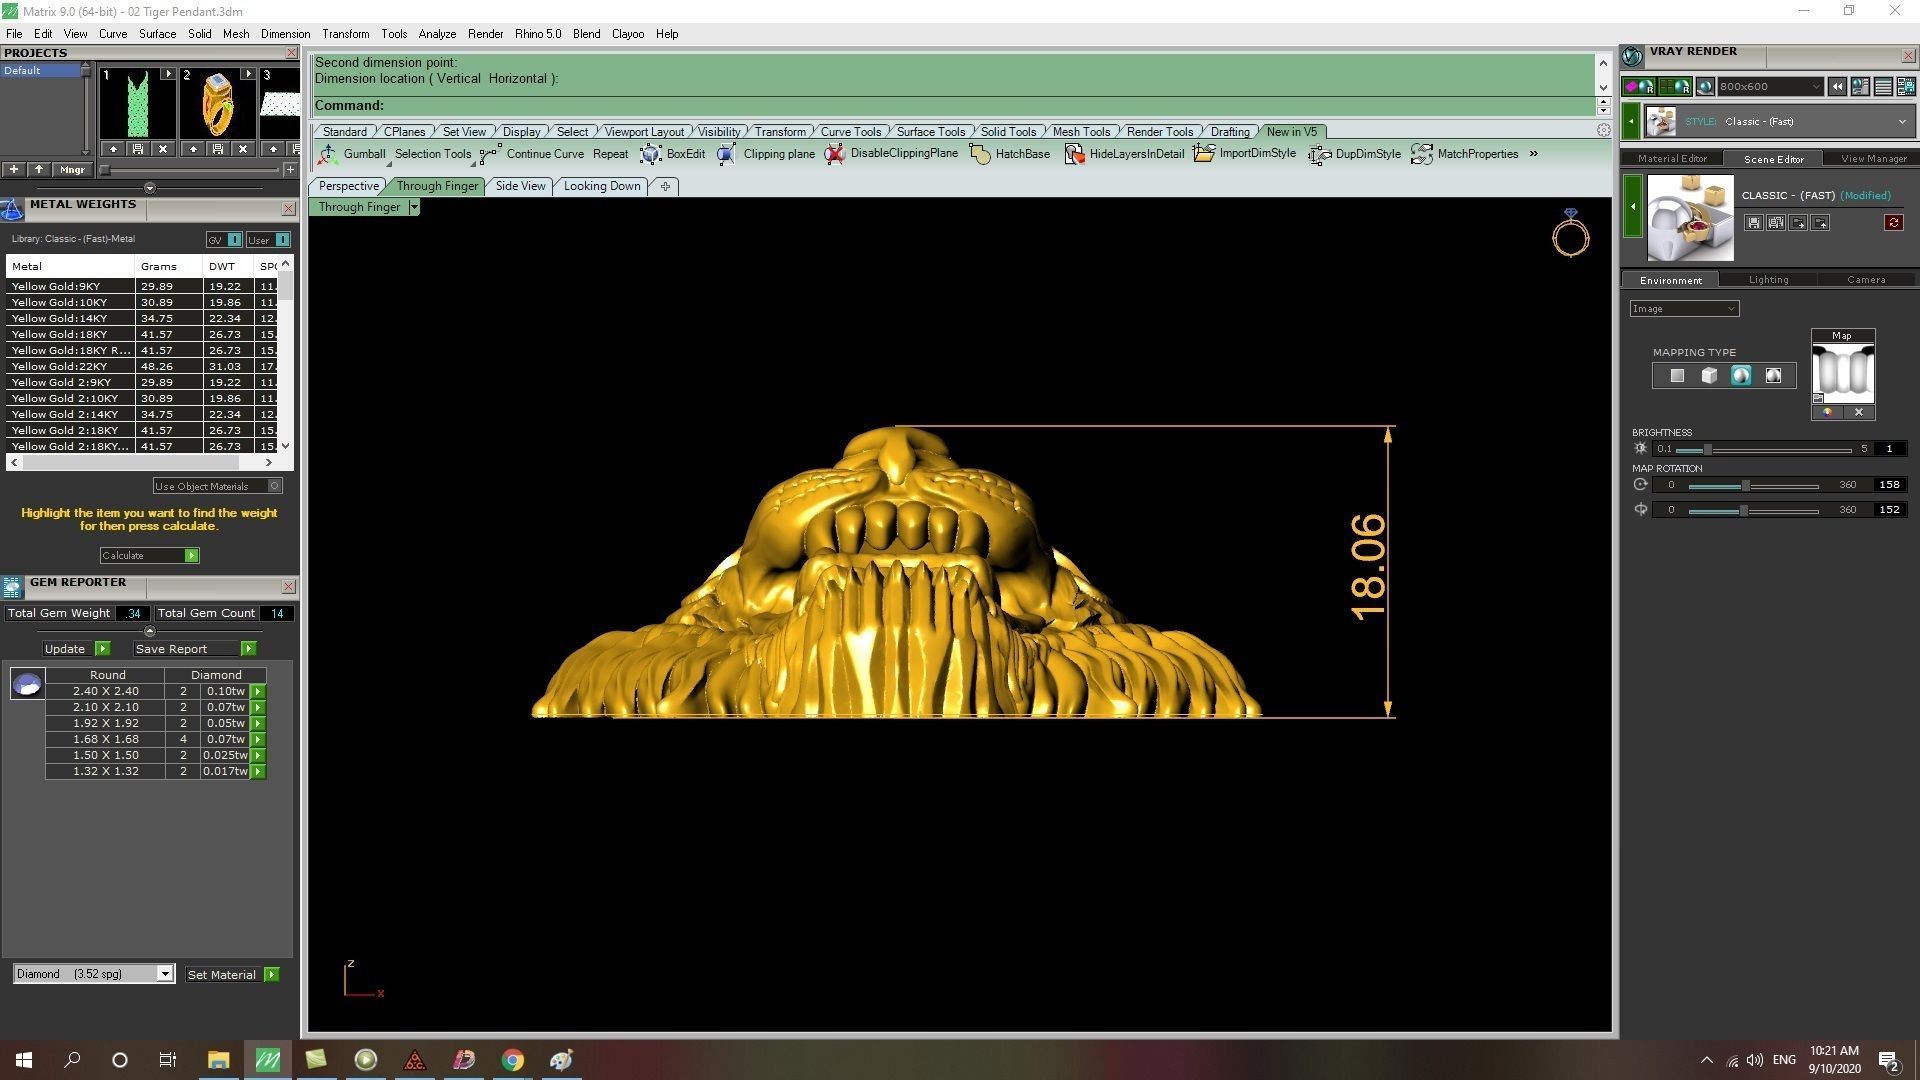Open the Curve Tools toolbar tab

pos(850,132)
